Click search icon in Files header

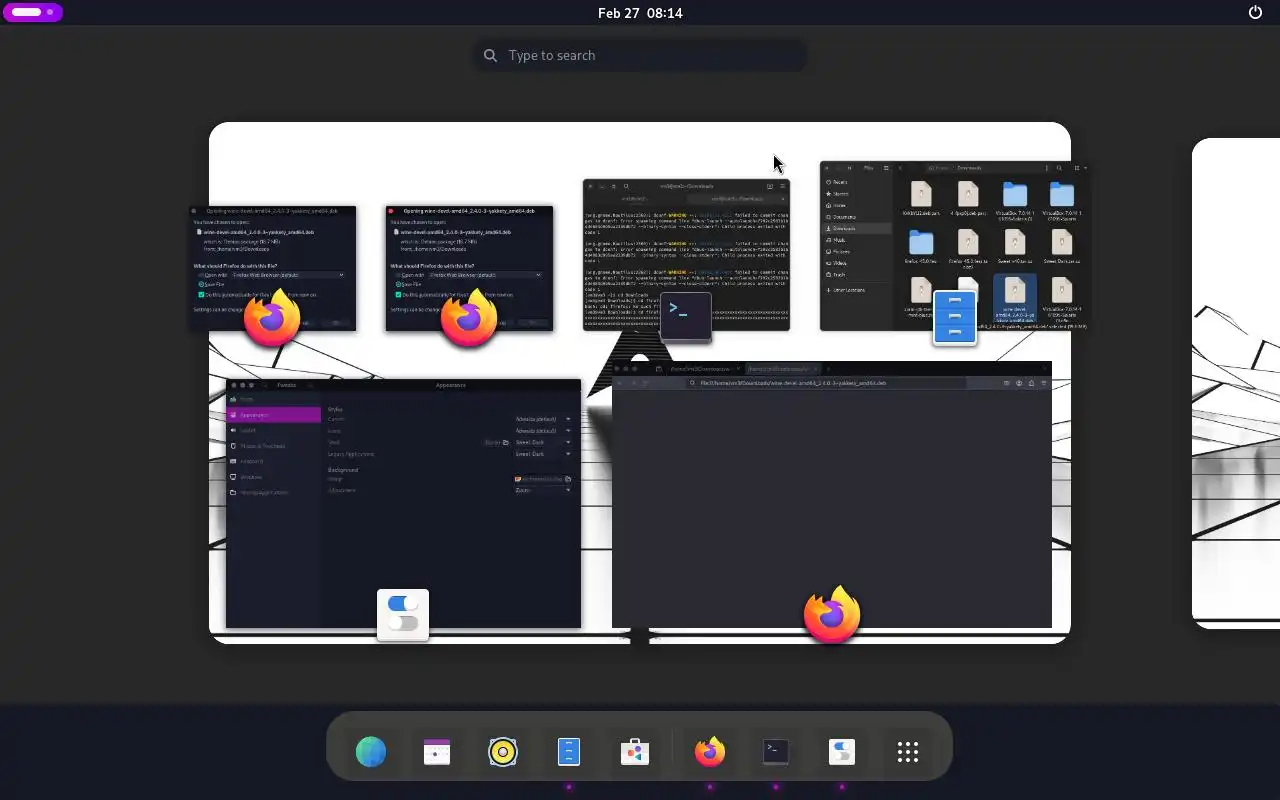pyautogui.click(x=1059, y=168)
